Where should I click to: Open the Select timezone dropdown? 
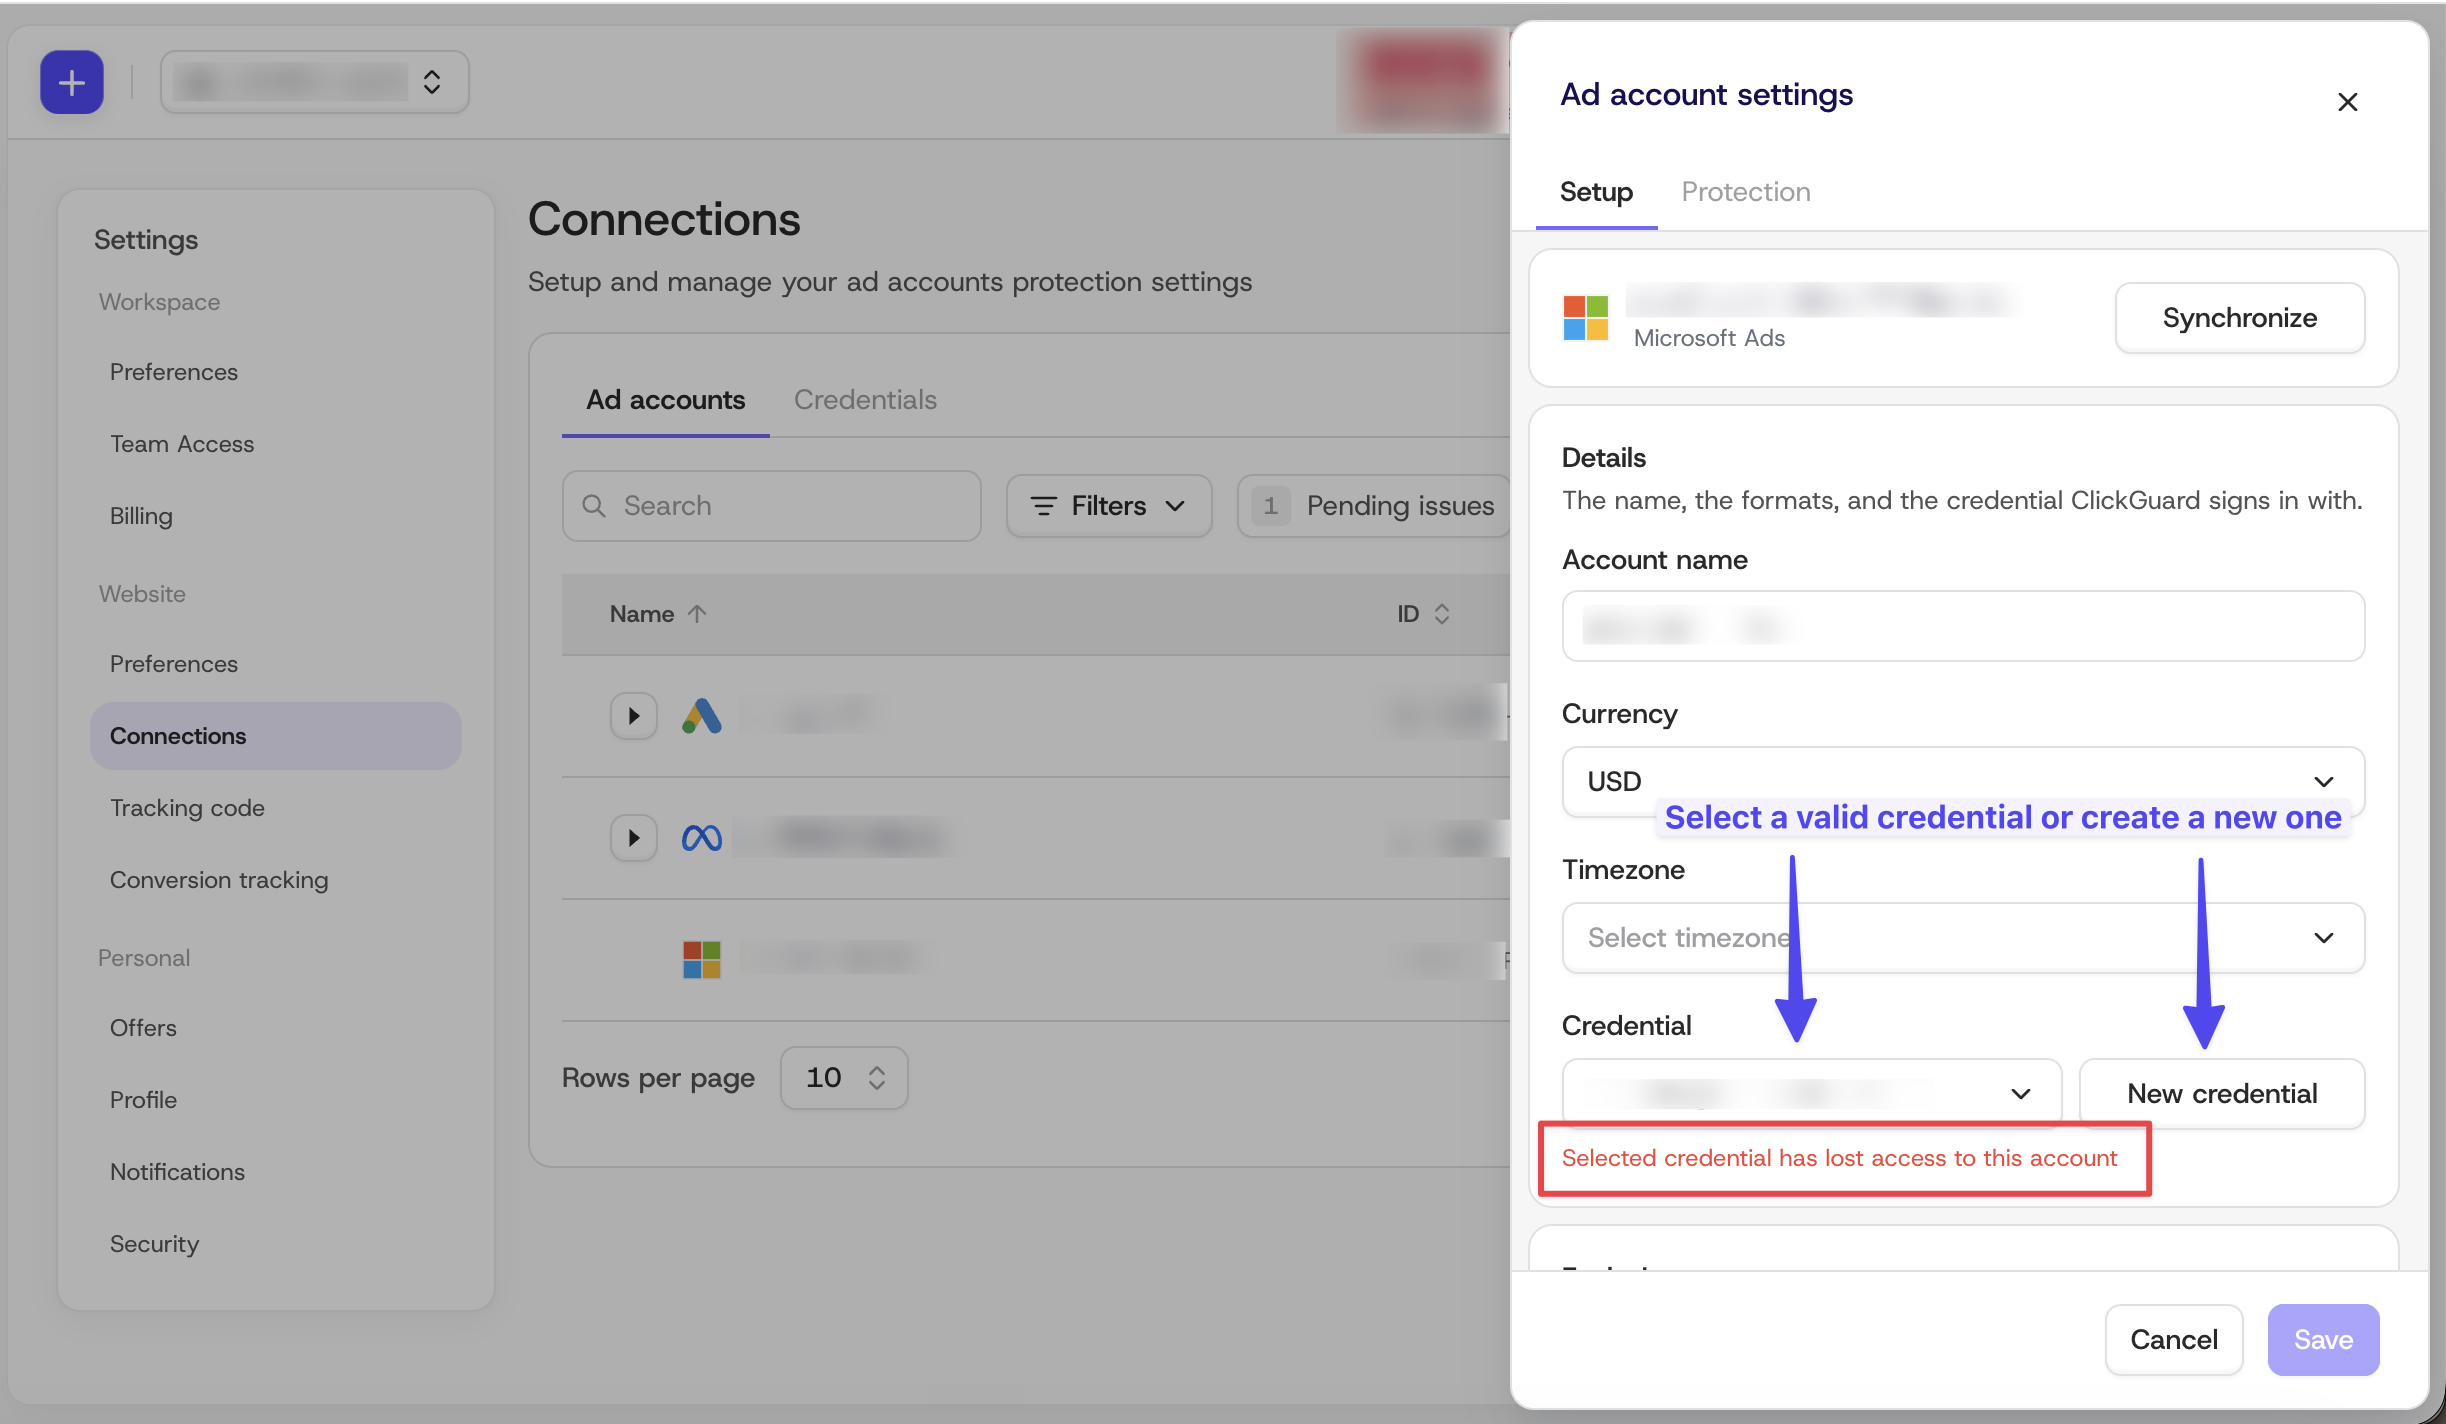pyautogui.click(x=1962, y=938)
